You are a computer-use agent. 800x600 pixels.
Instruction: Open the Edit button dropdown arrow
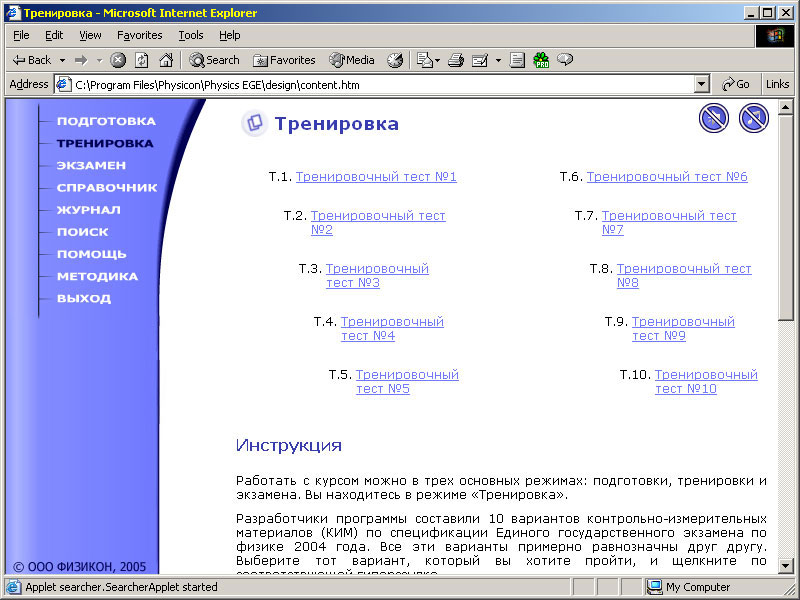pos(498,60)
